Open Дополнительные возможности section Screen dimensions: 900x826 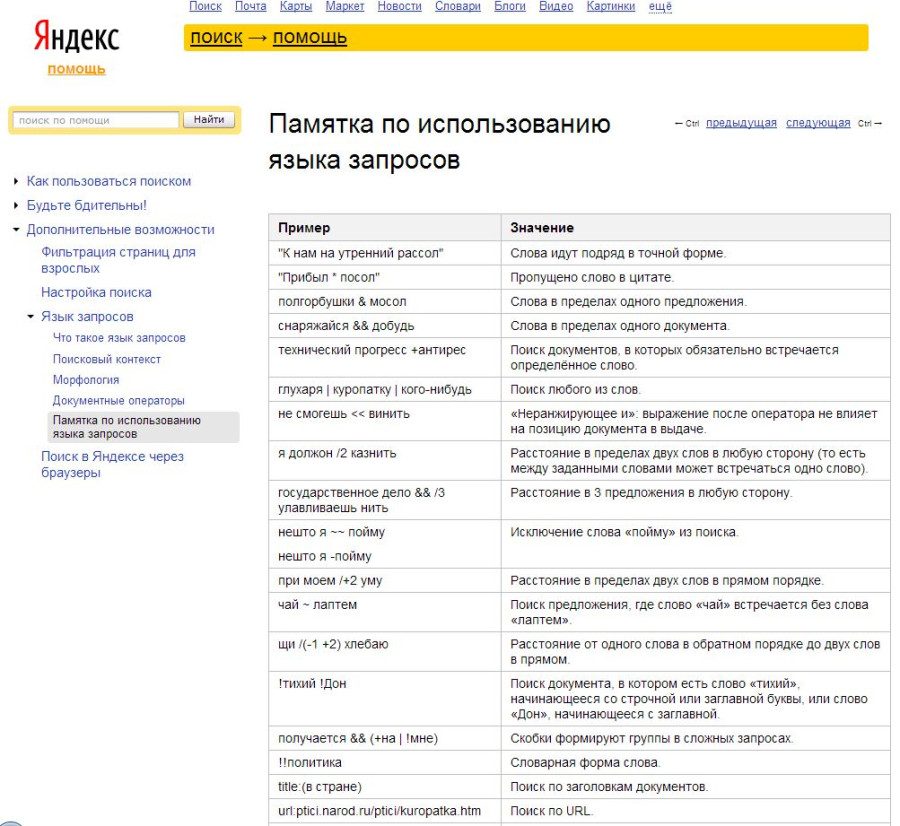point(121,230)
